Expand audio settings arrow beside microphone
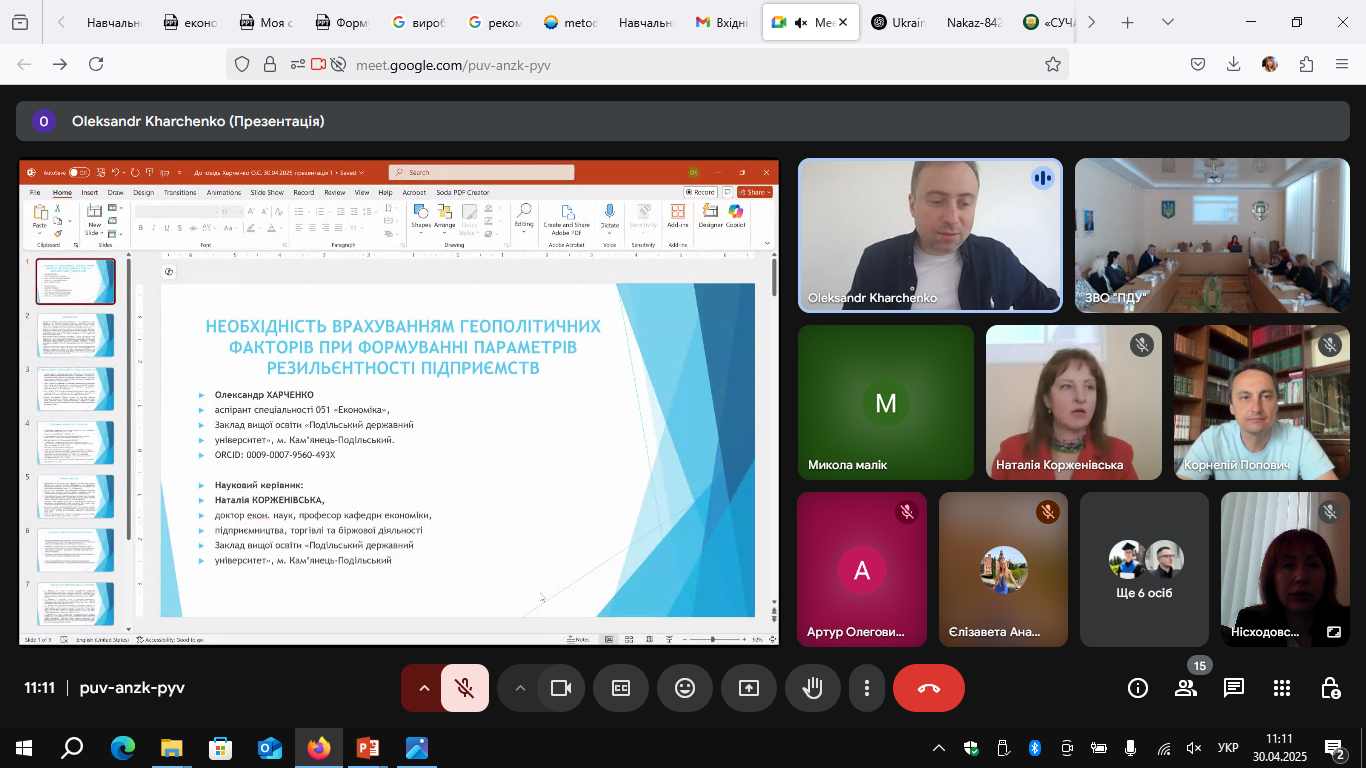 coord(423,688)
